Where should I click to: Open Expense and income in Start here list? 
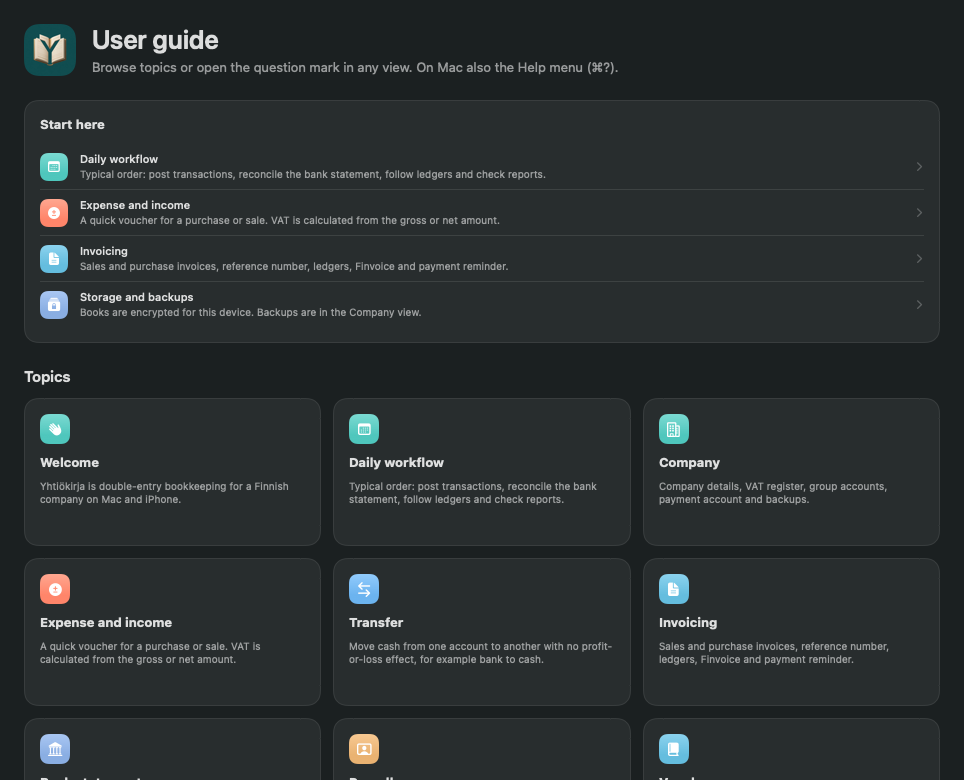pos(482,213)
